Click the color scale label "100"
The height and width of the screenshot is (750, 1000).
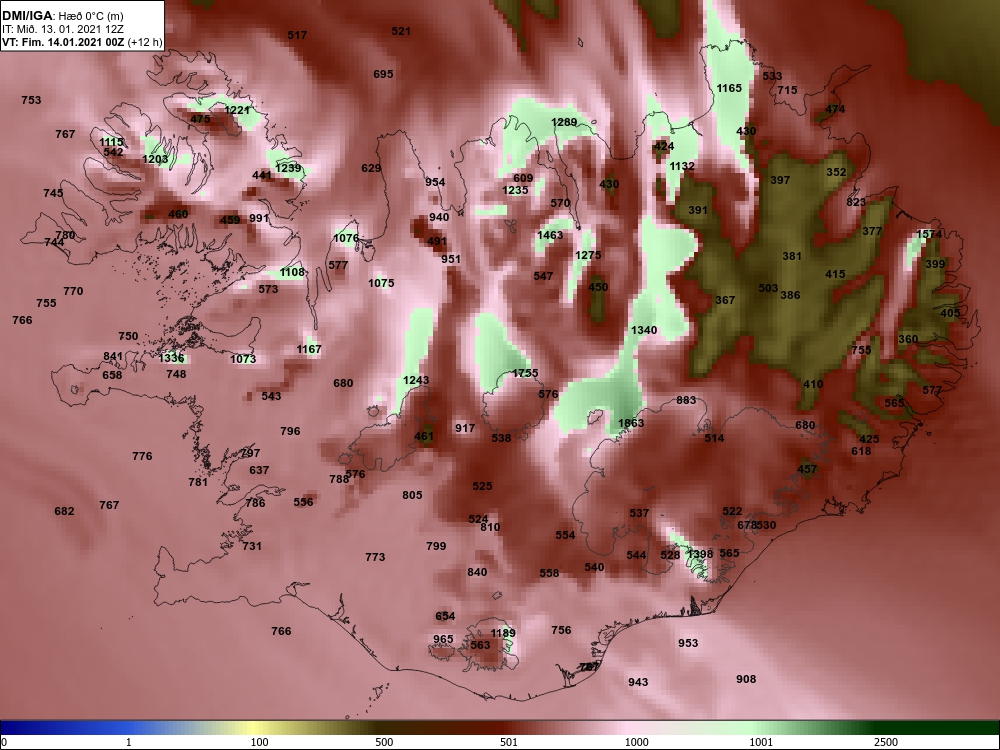pyautogui.click(x=259, y=742)
